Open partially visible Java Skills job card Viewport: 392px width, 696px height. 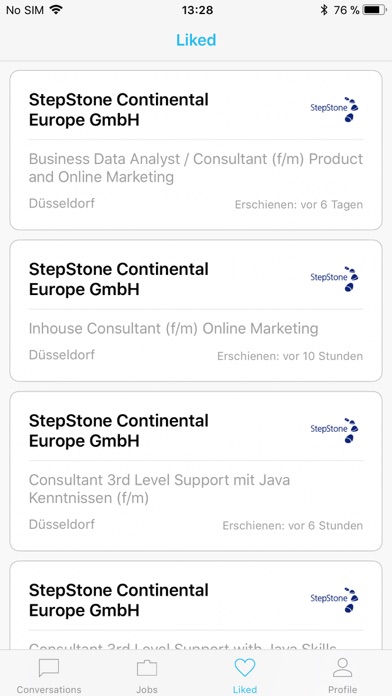pos(196,606)
